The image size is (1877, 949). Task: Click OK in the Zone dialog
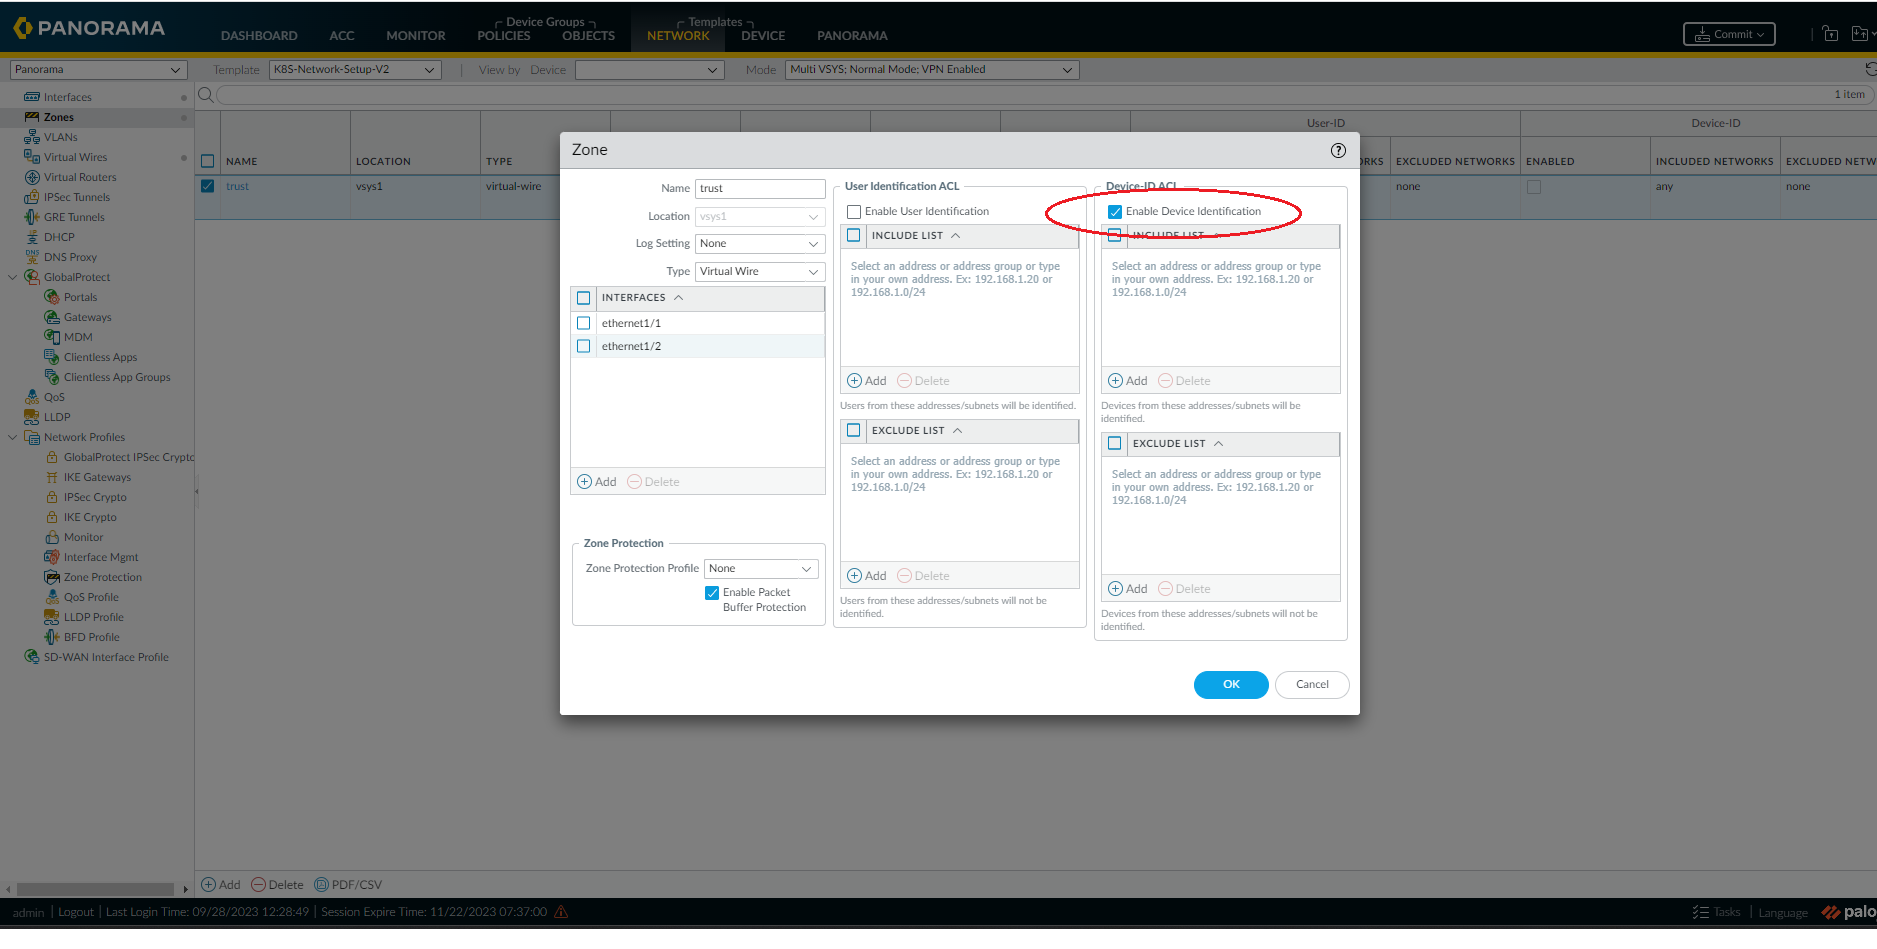point(1231,685)
